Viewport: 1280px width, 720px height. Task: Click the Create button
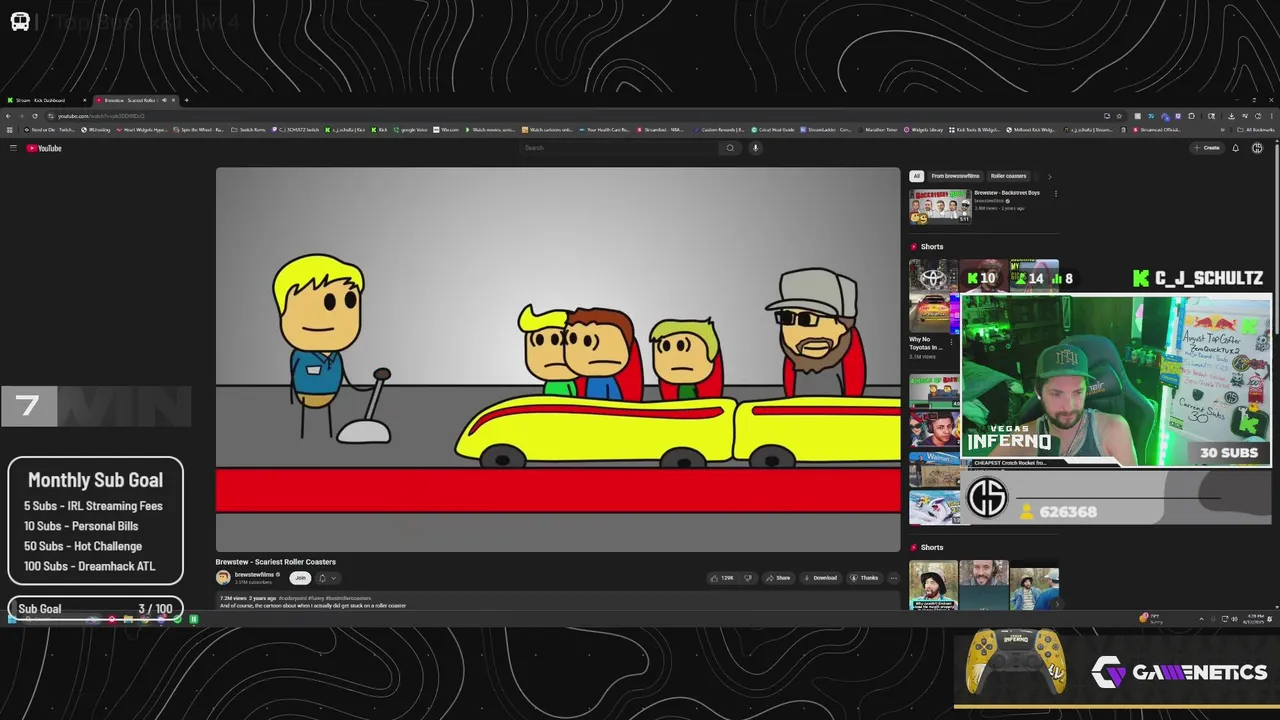[x=1207, y=148]
